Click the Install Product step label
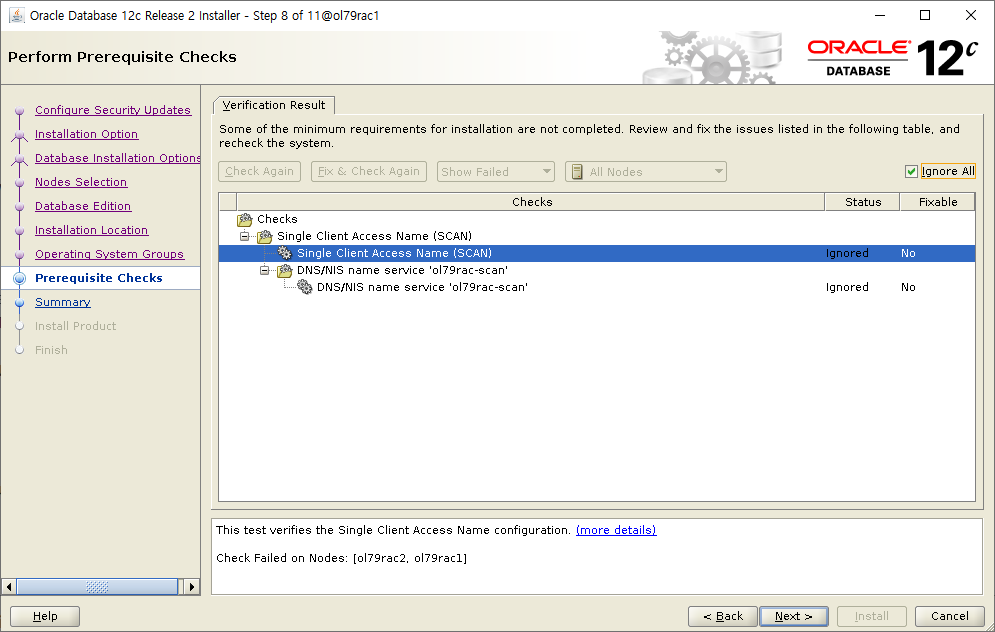This screenshot has width=995, height=632. (76, 326)
